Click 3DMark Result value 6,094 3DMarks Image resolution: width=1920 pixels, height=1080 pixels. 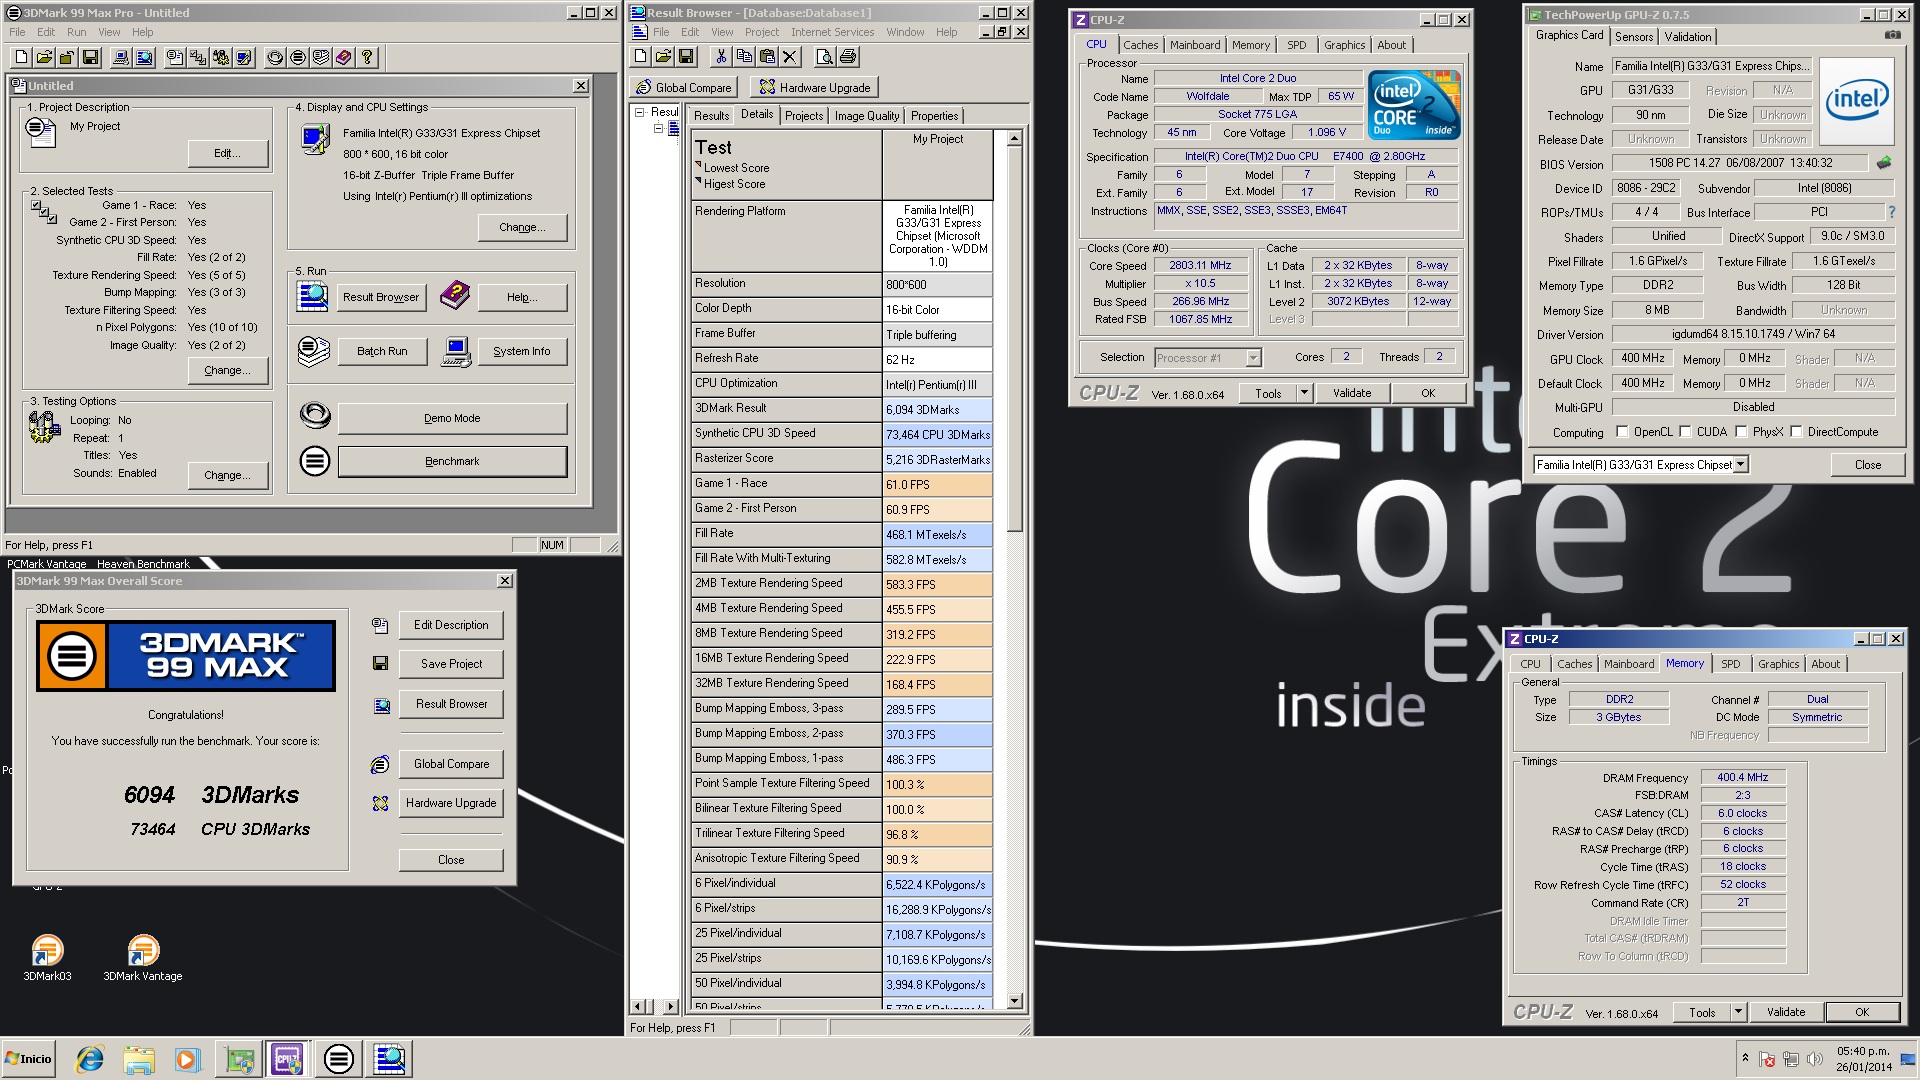tap(938, 410)
